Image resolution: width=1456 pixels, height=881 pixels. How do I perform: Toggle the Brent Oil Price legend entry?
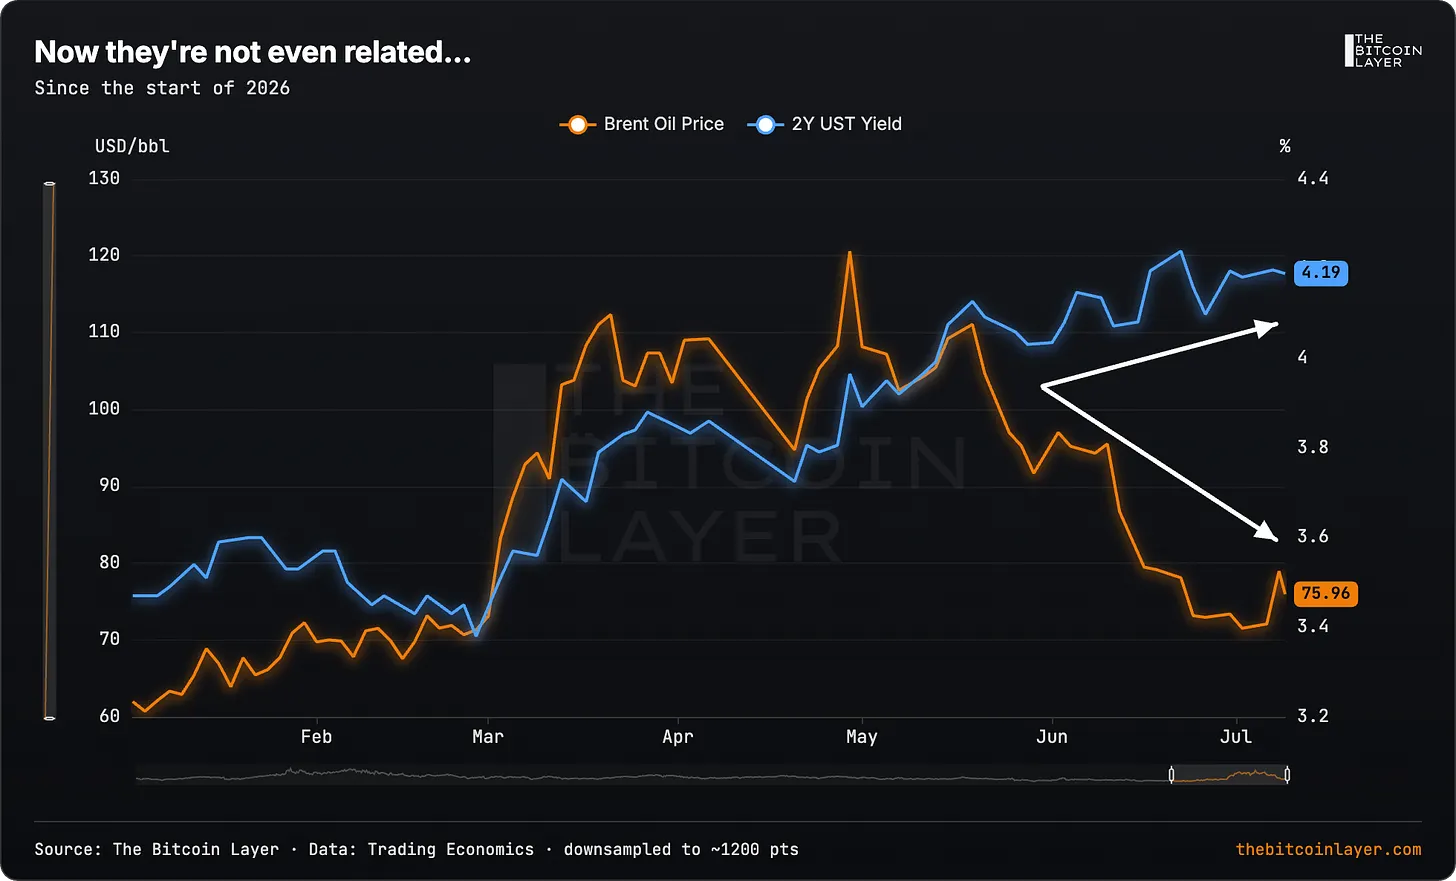[x=642, y=124]
